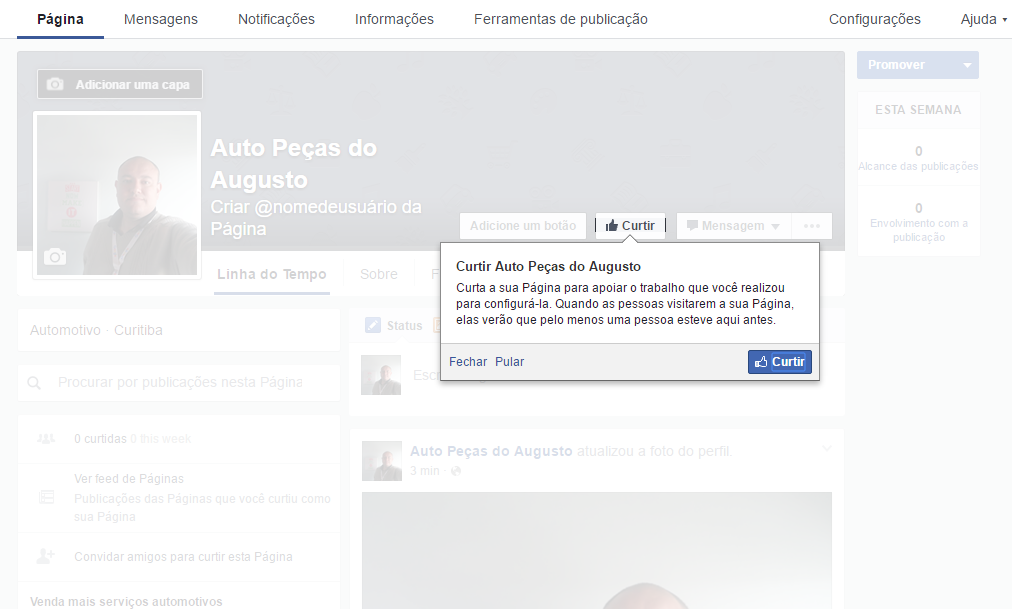Click the pencil icon beside Status
This screenshot has width=1012, height=609.
(372, 325)
